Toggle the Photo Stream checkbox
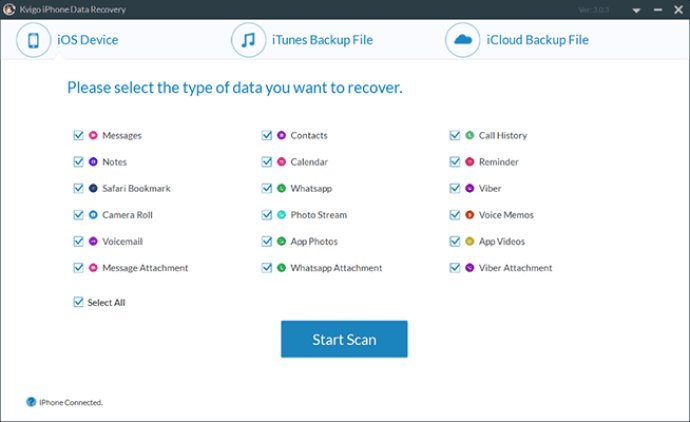This screenshot has height=422, width=690. (267, 215)
